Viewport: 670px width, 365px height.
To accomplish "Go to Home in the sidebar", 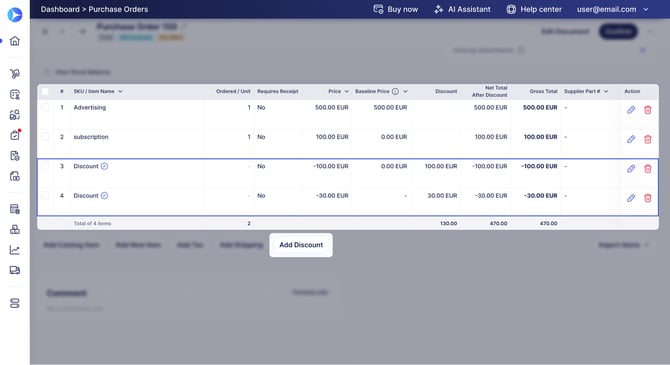I will point(15,41).
